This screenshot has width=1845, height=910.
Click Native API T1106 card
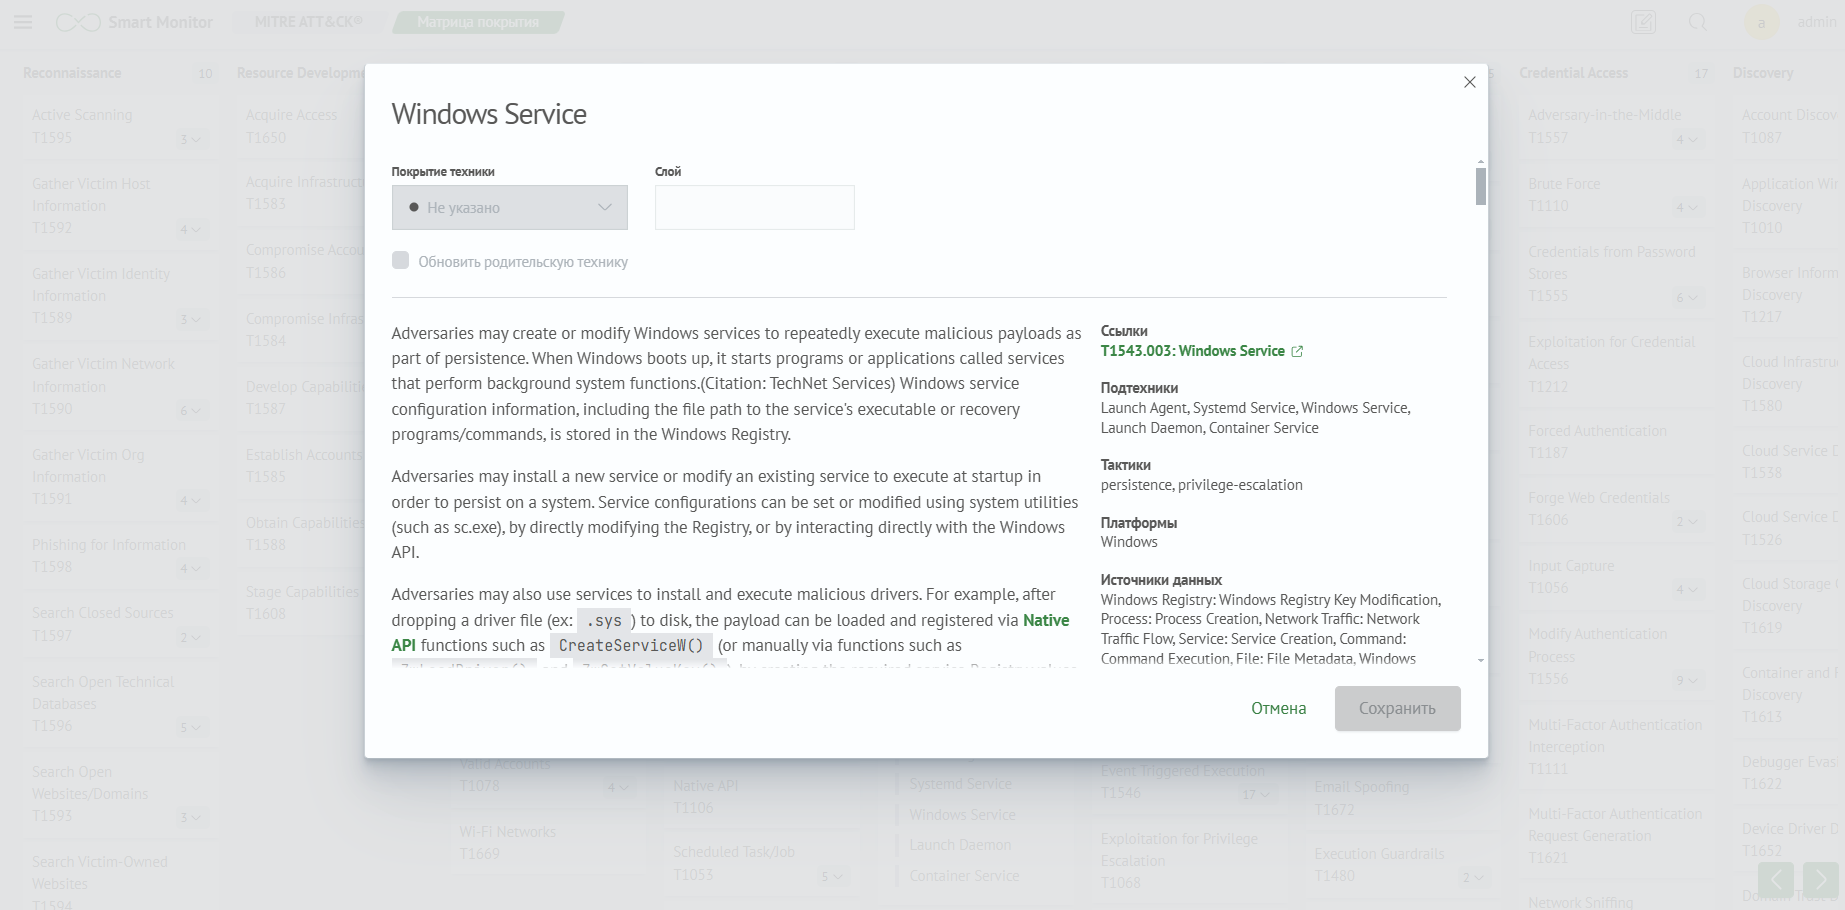click(x=760, y=797)
